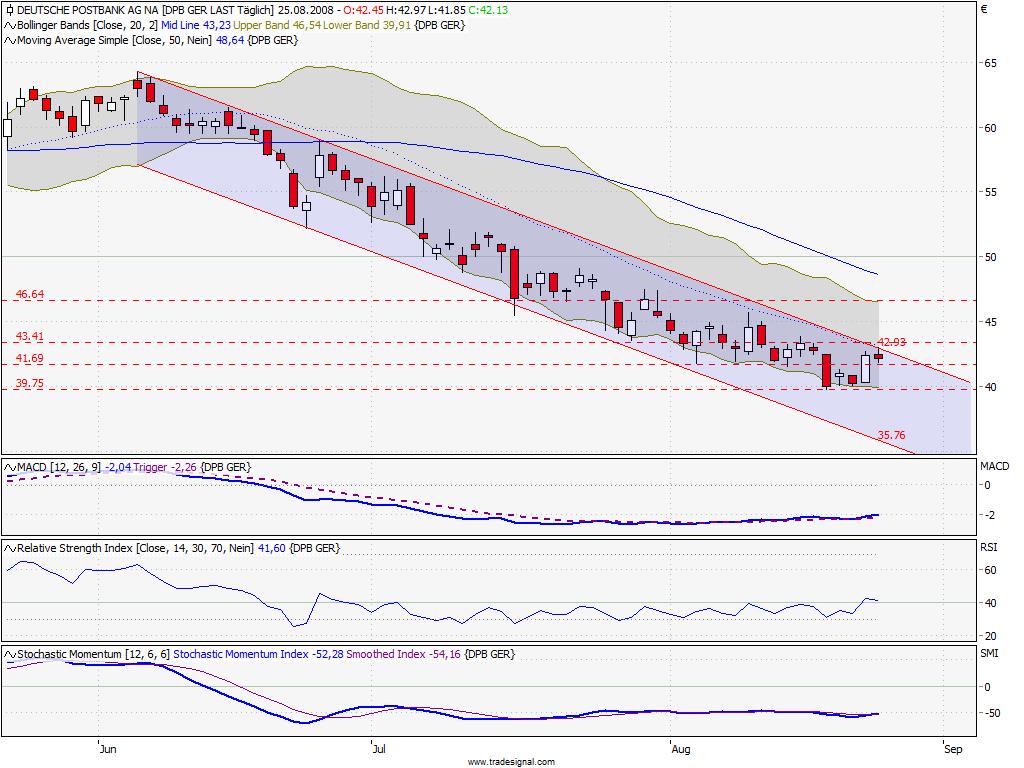Click the 50 price axis tick
1024x768 pixels.
[x=990, y=257]
